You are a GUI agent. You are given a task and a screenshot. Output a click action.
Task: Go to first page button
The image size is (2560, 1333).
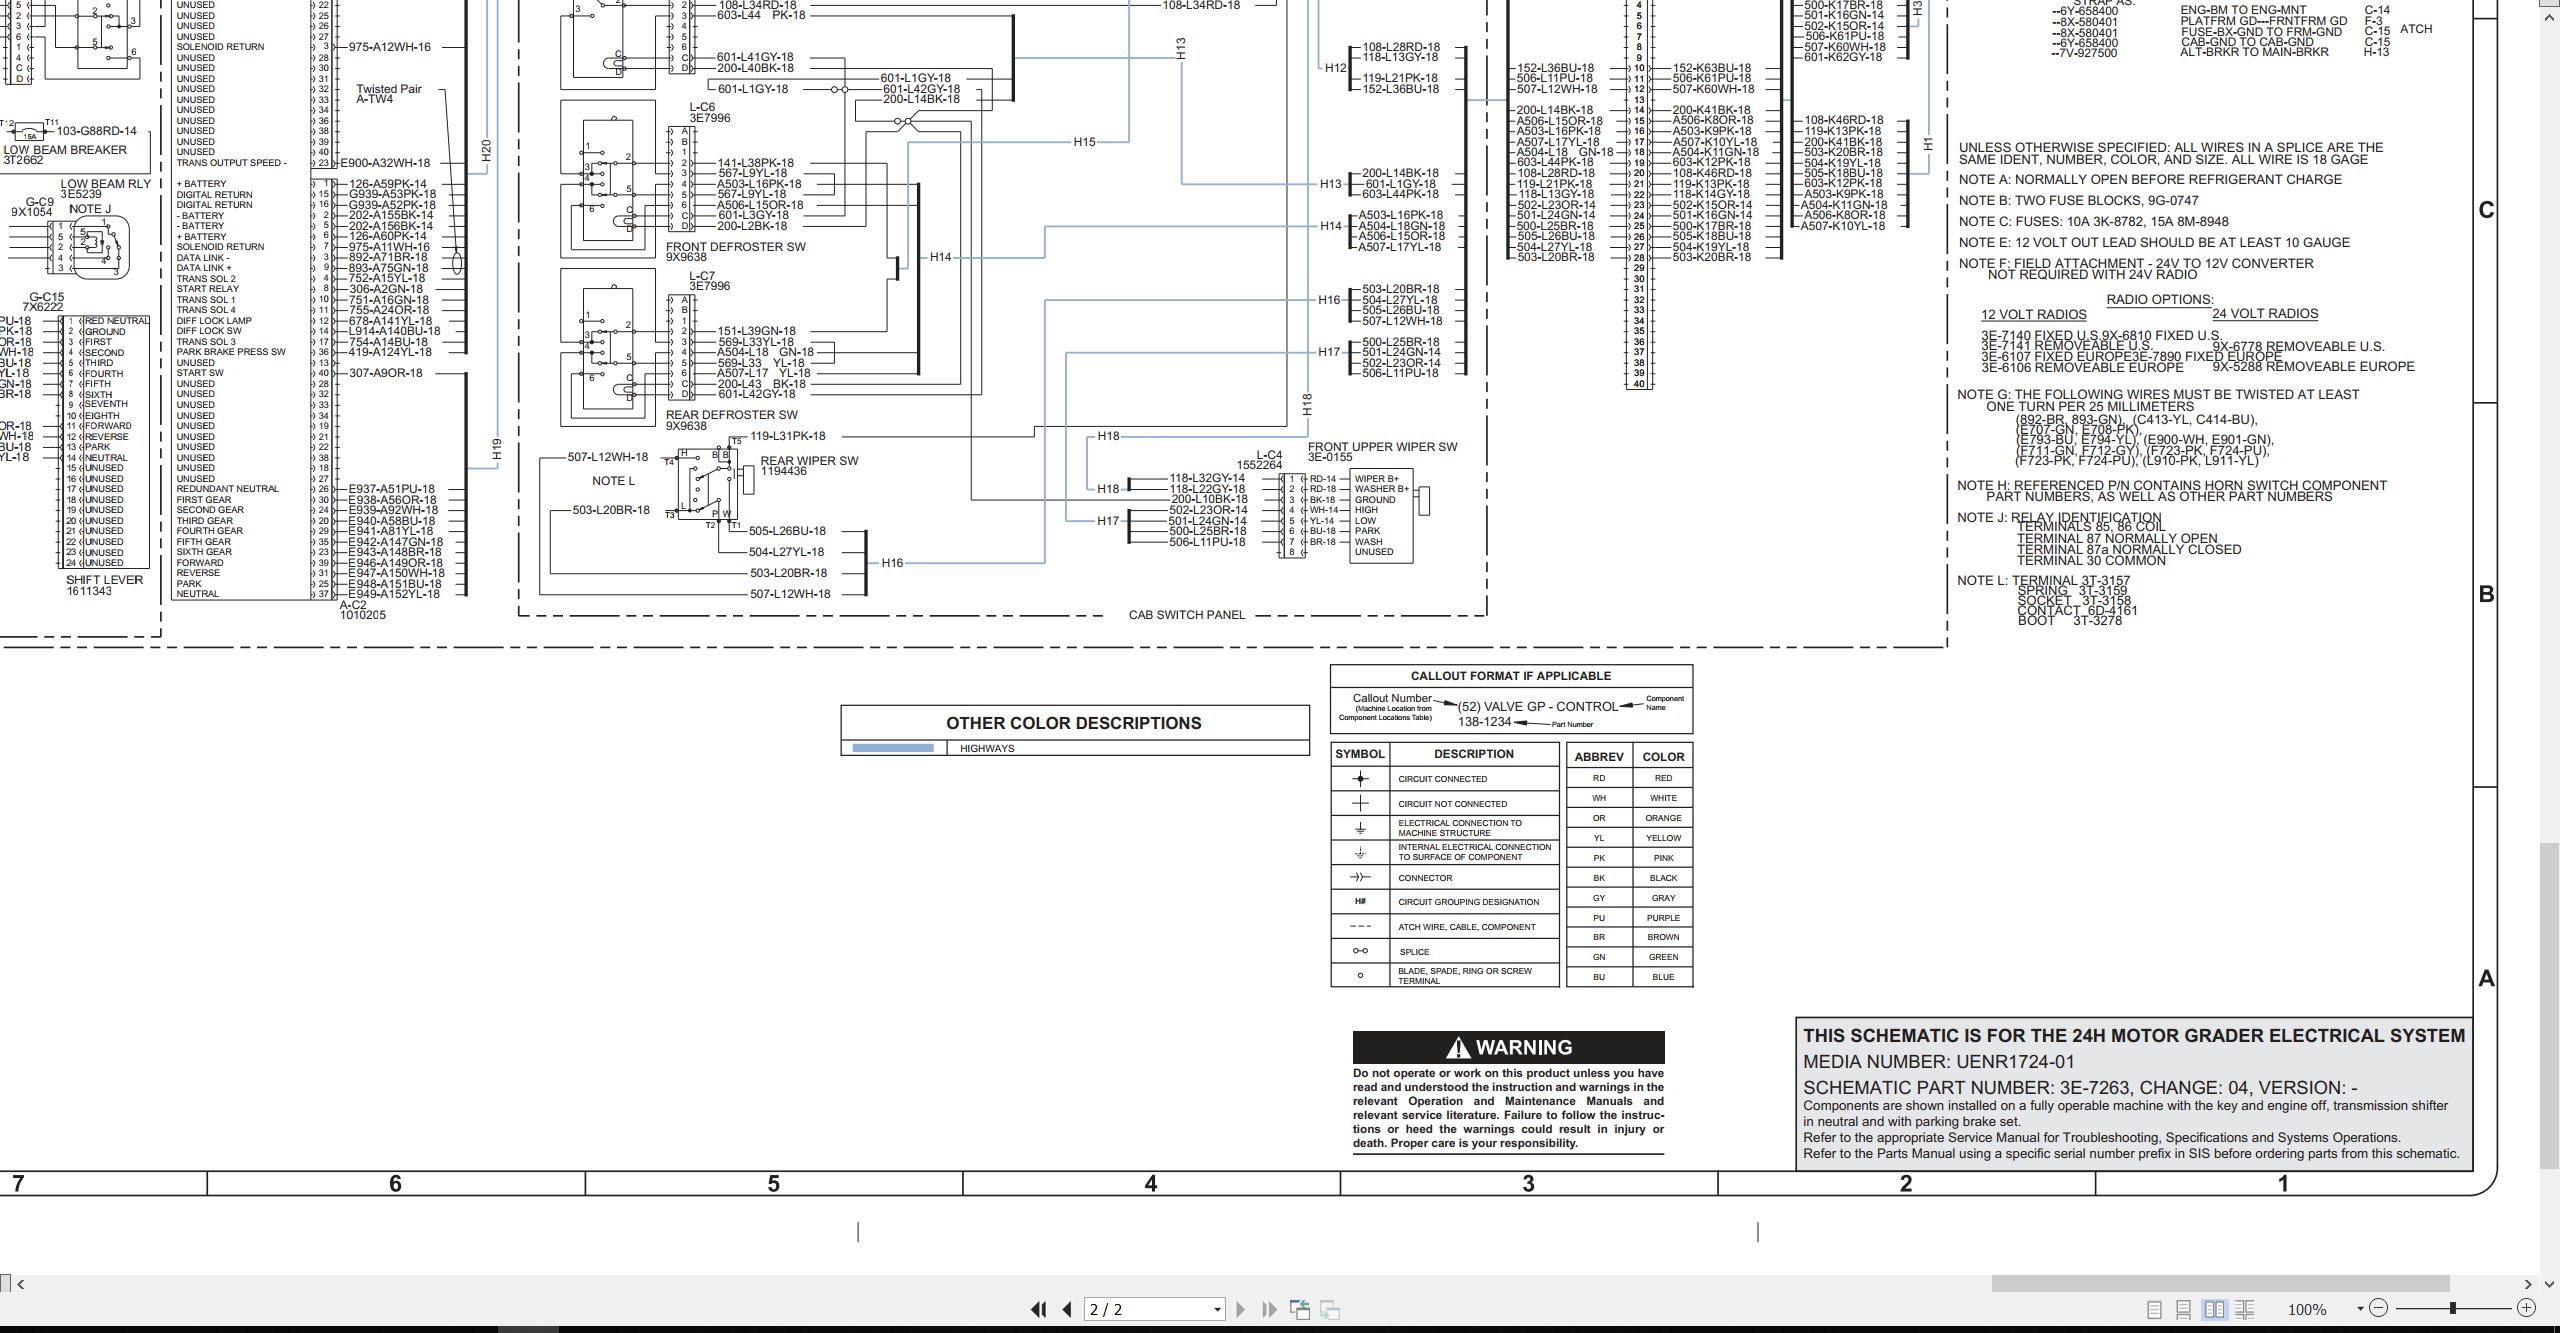tap(1038, 1309)
